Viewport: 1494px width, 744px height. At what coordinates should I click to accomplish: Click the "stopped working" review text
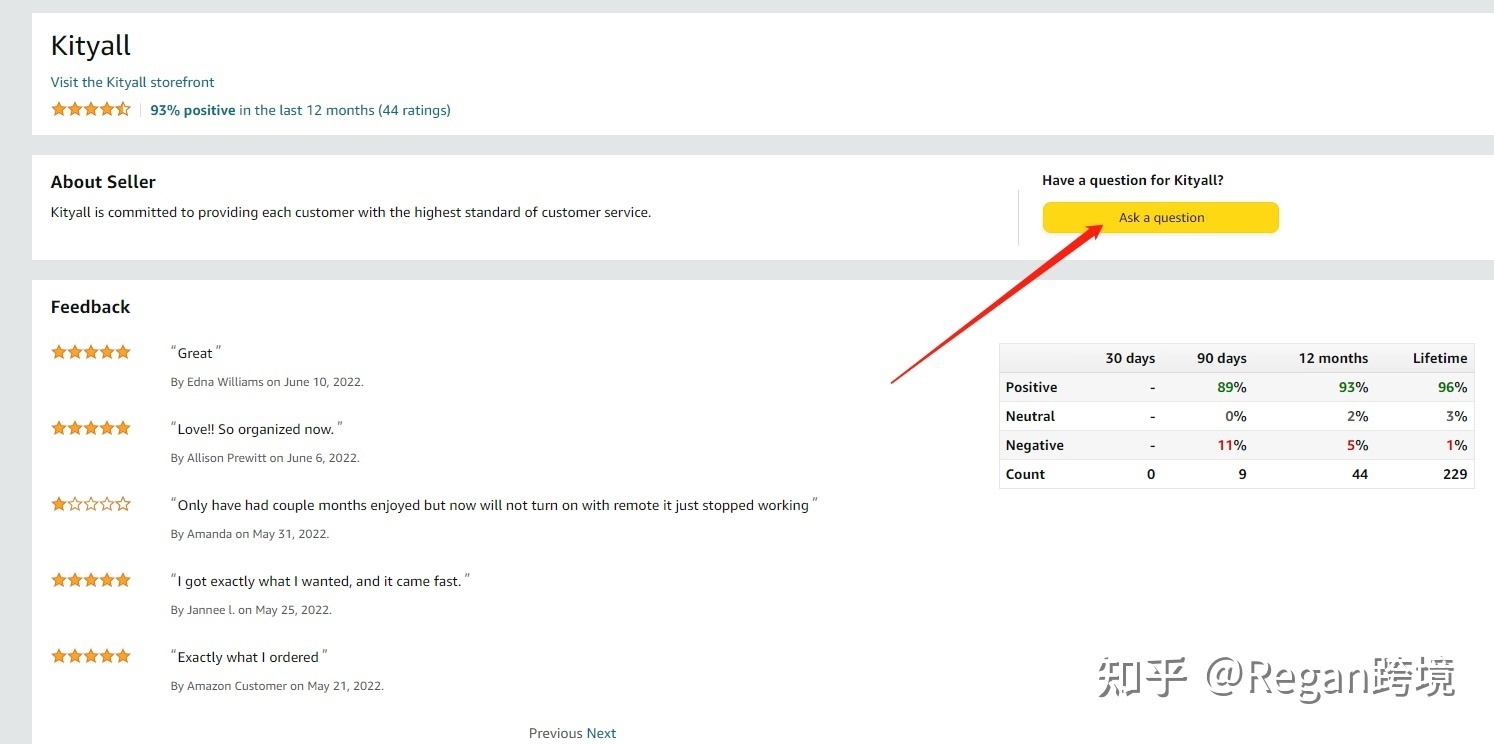point(494,505)
